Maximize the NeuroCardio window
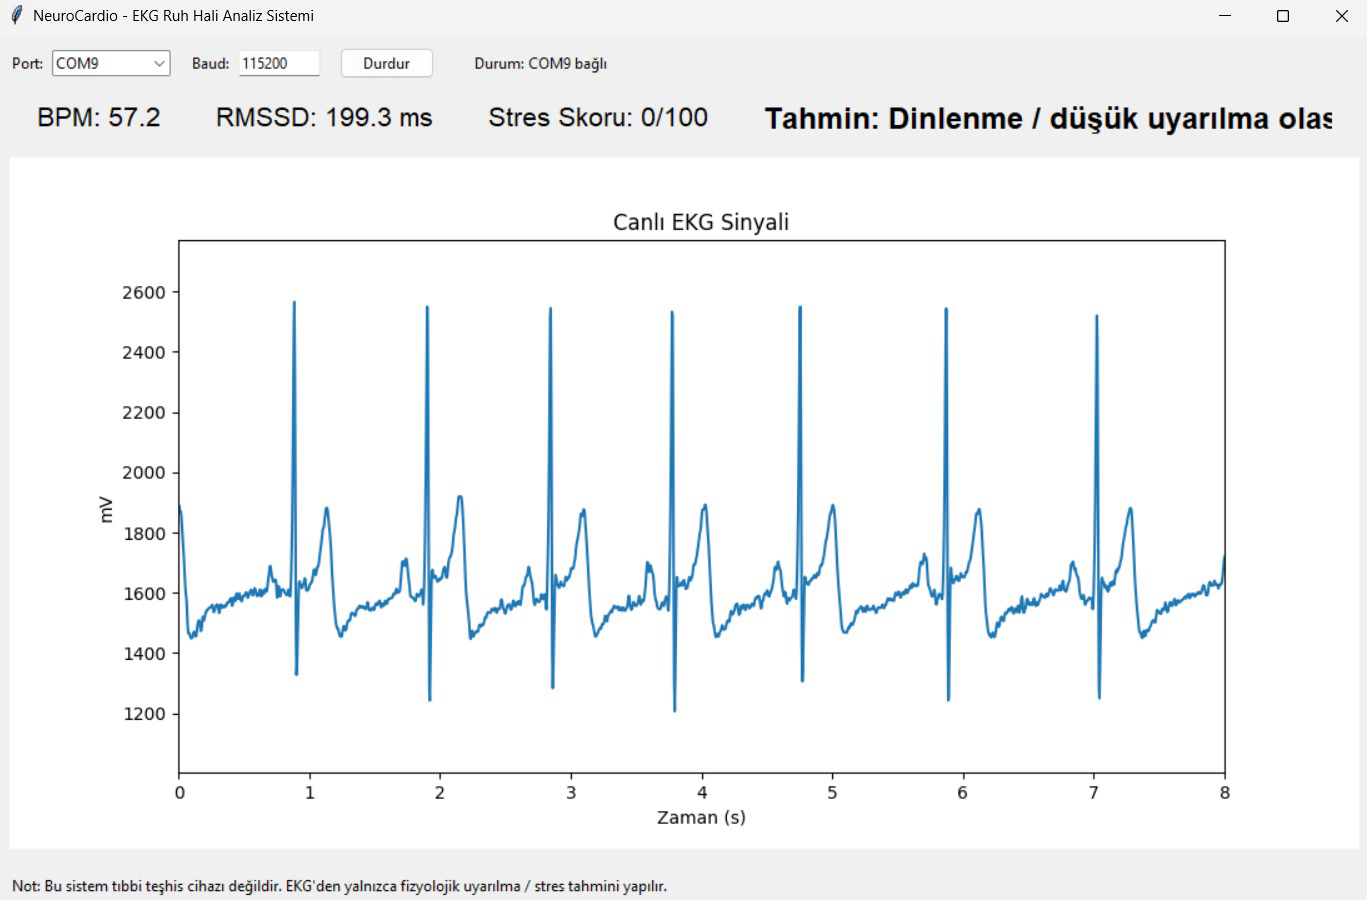Screen dimensions: 1367x900 coord(1283,16)
